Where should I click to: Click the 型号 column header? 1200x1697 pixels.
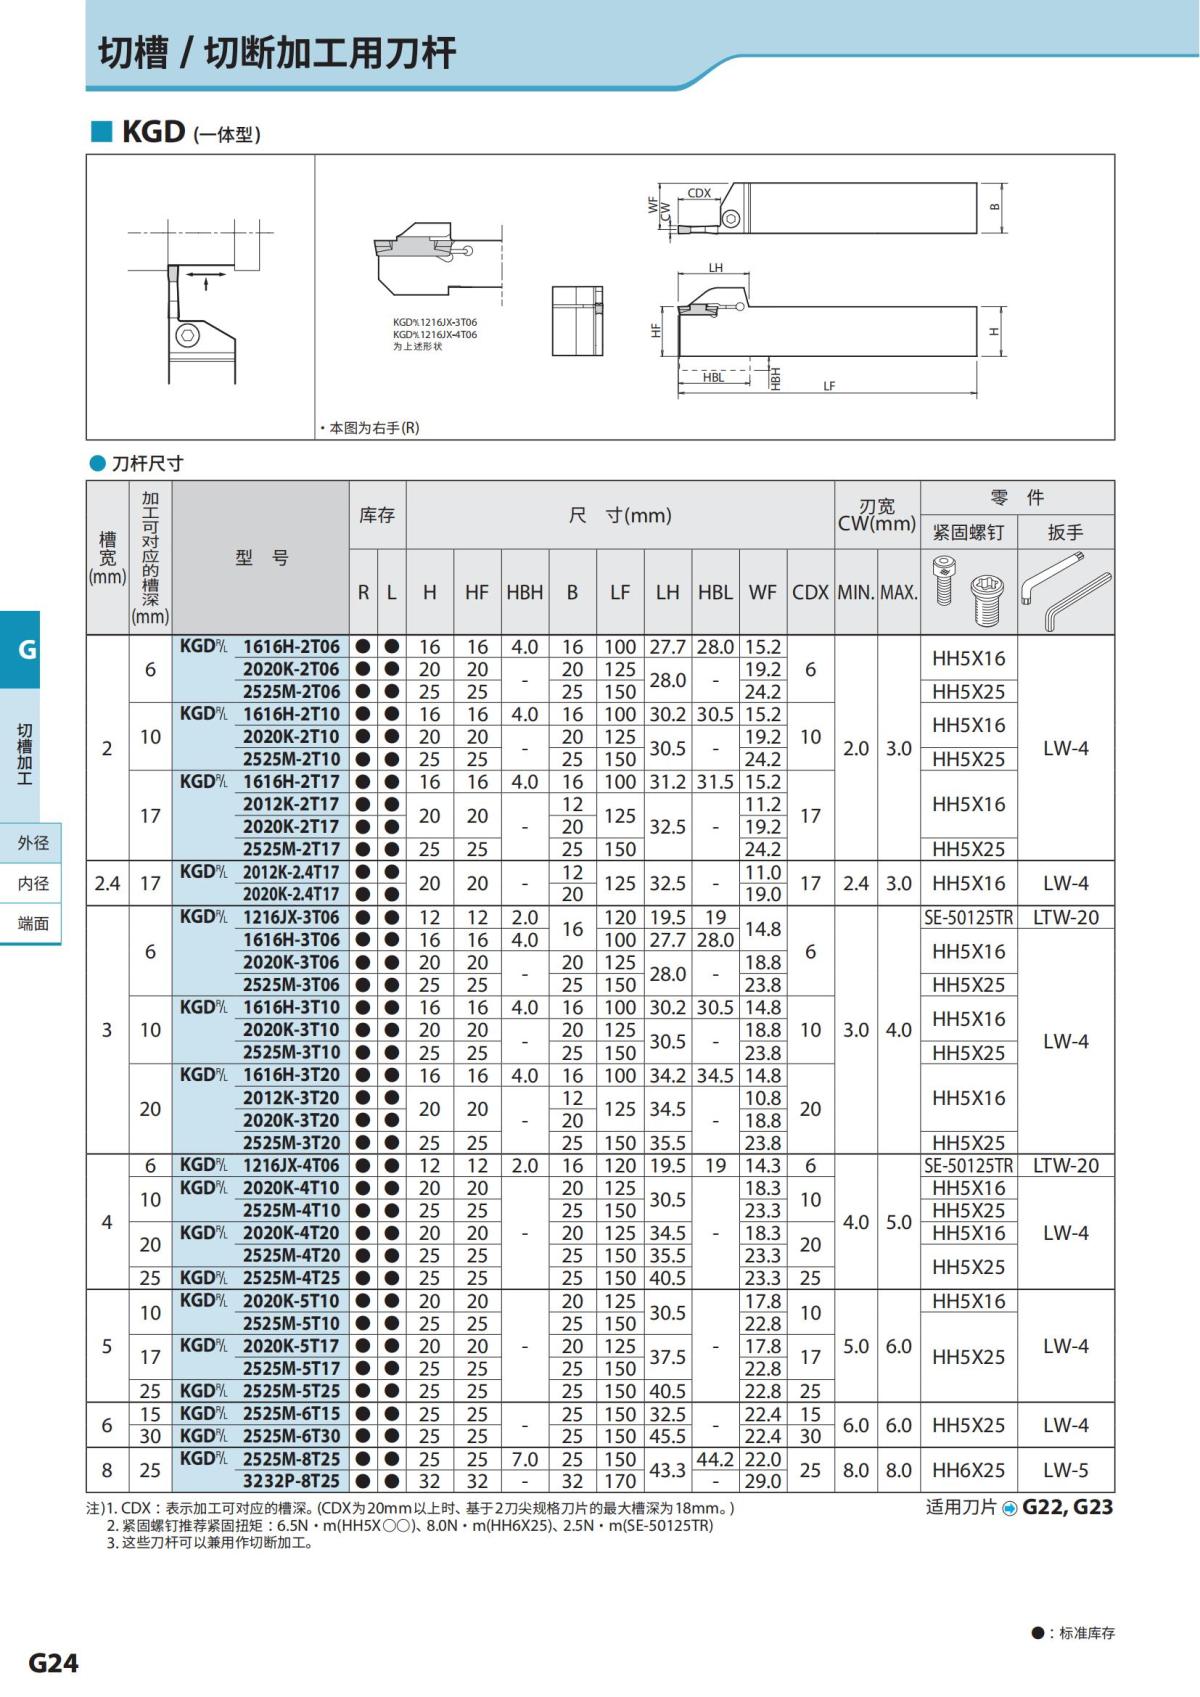262,558
